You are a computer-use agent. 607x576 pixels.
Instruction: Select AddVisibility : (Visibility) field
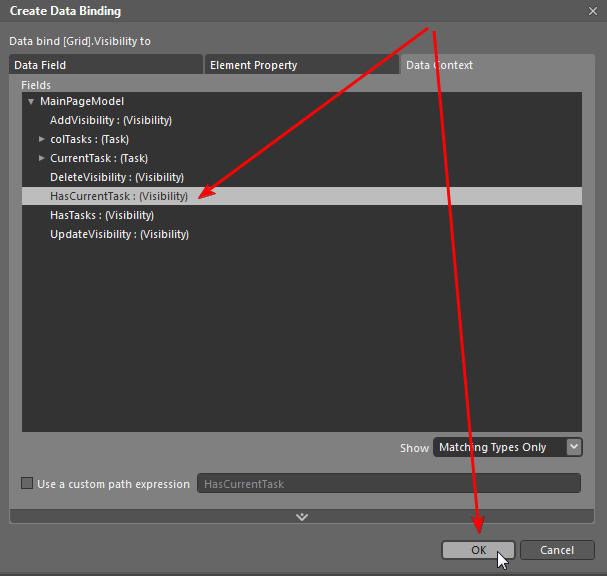111,120
